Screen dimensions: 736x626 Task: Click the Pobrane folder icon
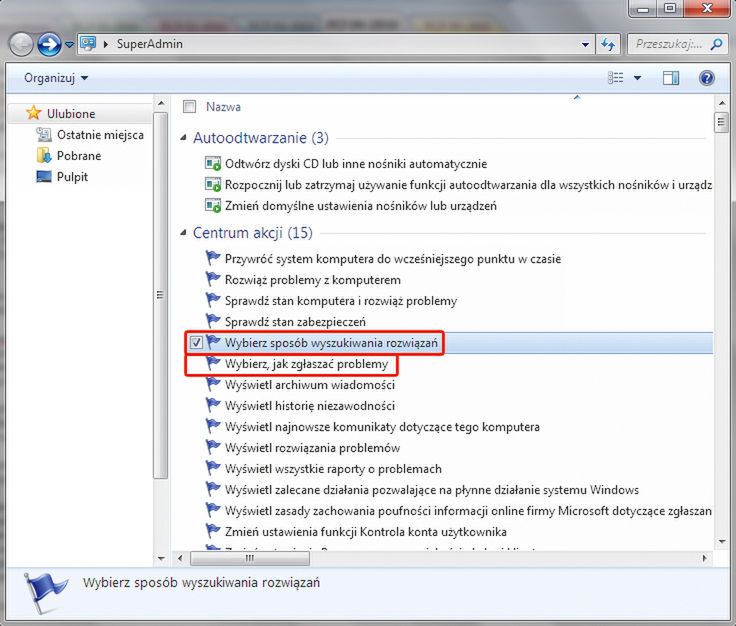[44, 155]
